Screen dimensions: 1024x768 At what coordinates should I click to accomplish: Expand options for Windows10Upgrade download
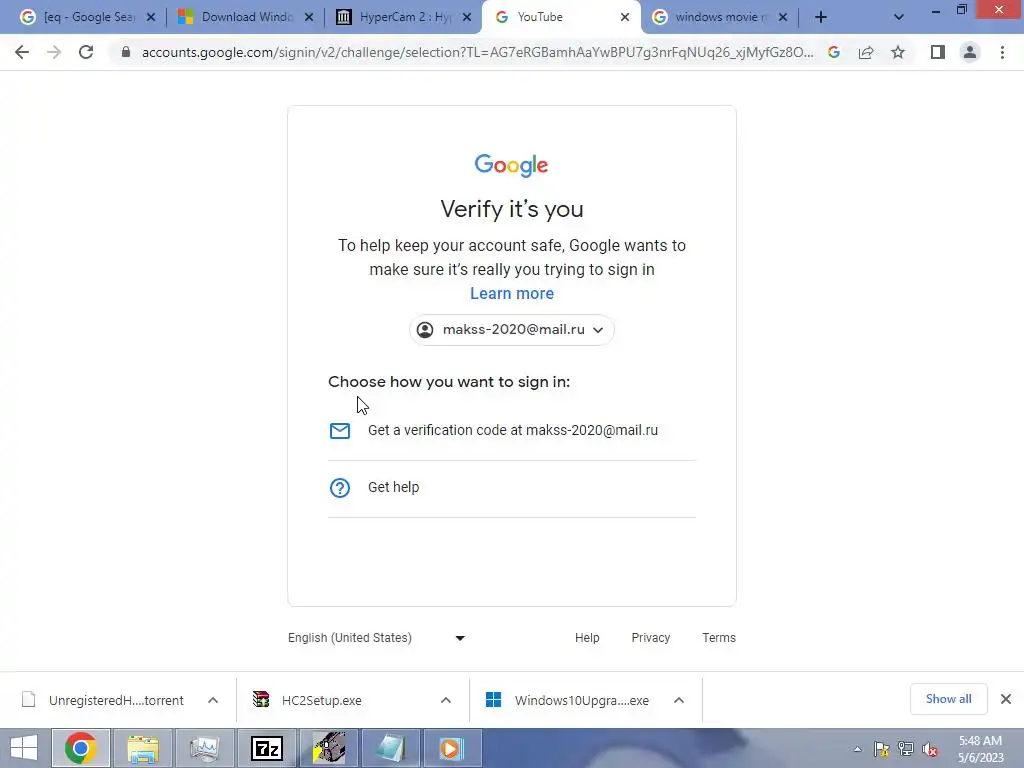tap(679, 700)
